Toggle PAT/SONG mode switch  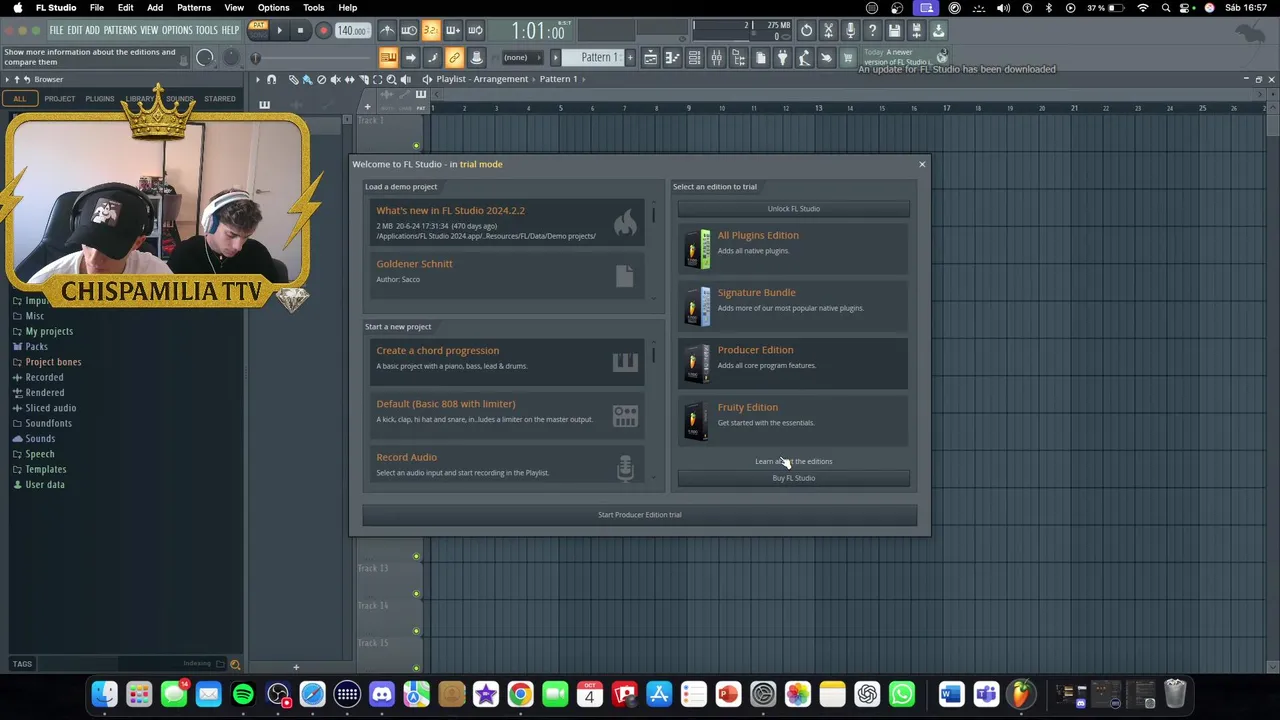click(258, 30)
